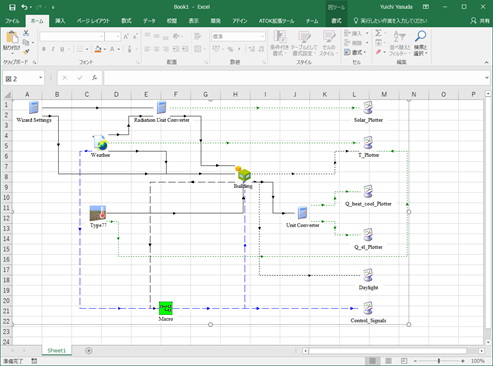Click the Insert Function fx icon
The height and width of the screenshot is (366, 493).
pos(94,78)
